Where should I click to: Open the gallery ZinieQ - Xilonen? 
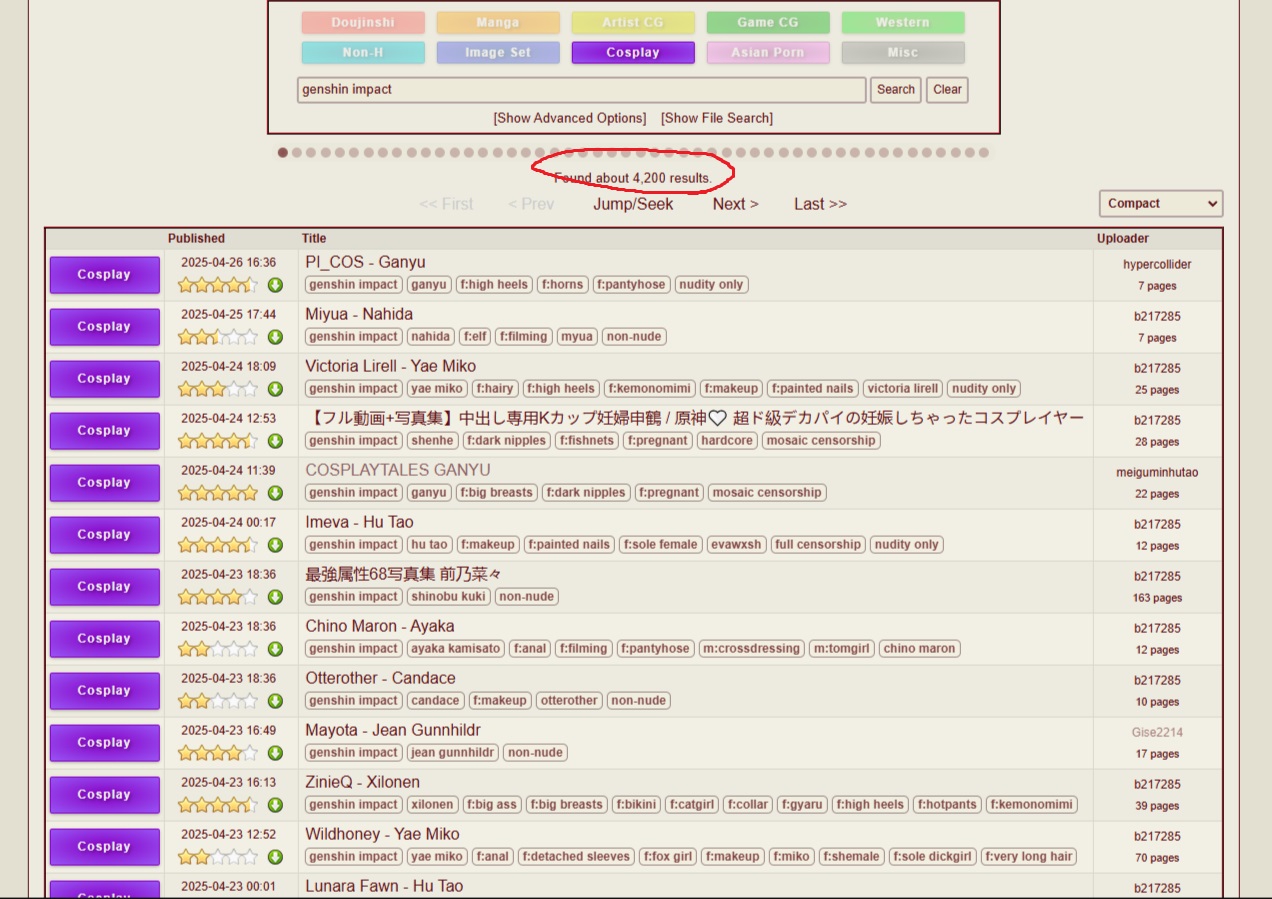pyautogui.click(x=363, y=782)
